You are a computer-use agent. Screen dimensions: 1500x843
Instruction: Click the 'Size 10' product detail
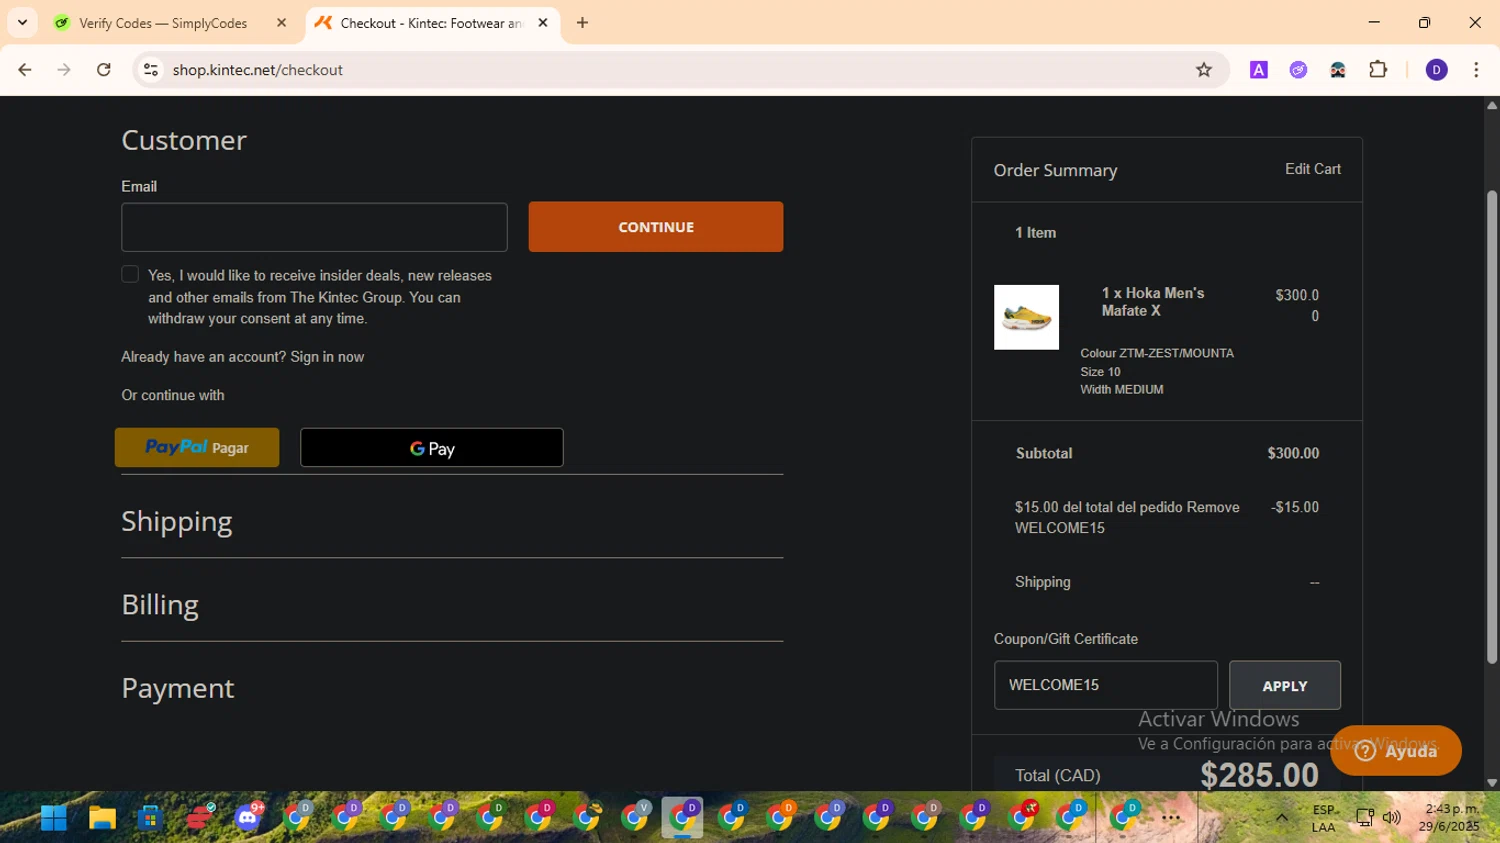(1100, 372)
